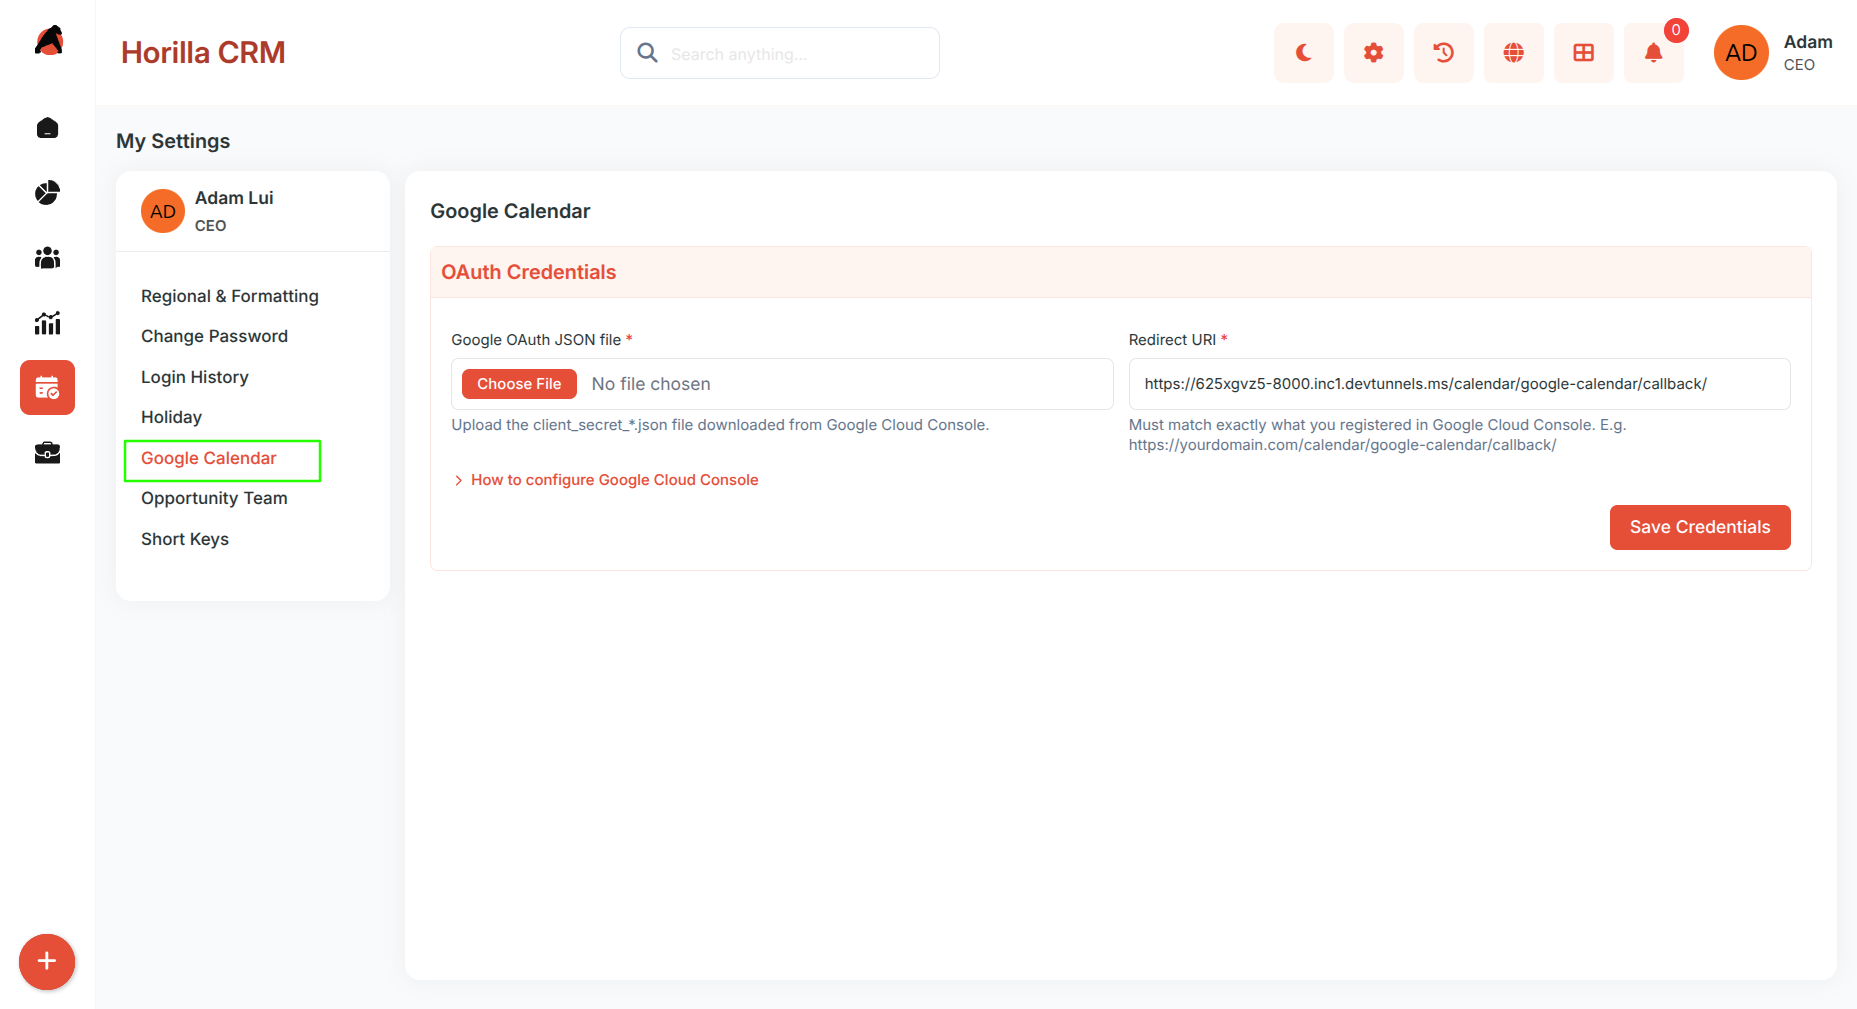Open Short Keys settings

(185, 539)
